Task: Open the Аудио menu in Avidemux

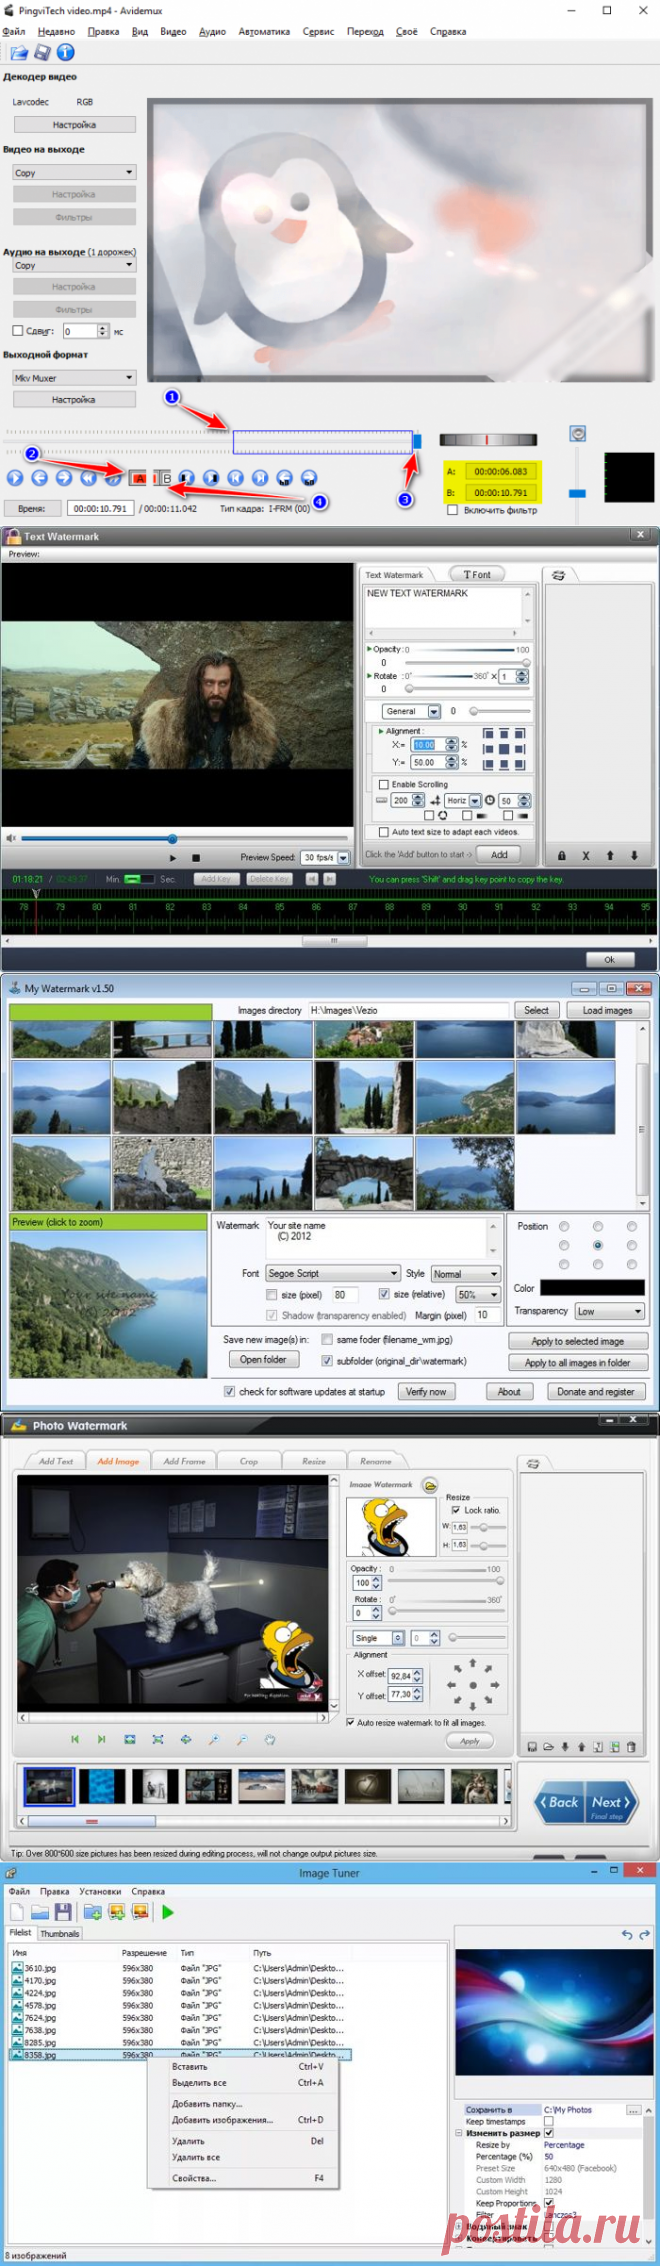Action: (212, 31)
